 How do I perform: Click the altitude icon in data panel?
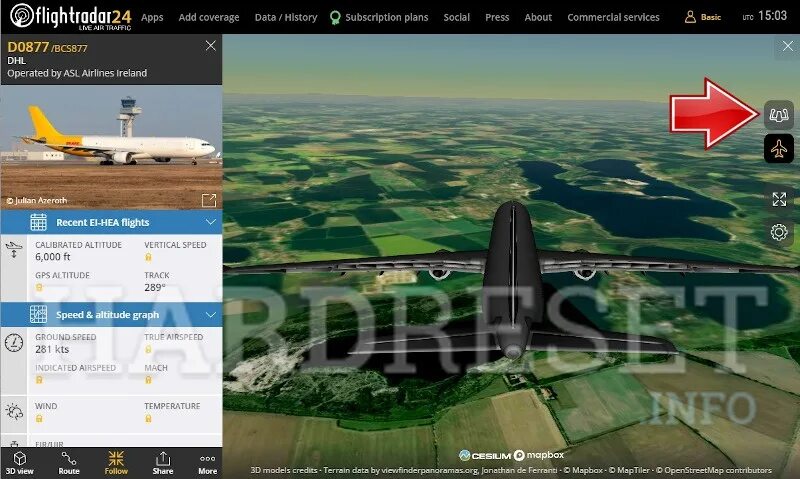(14, 249)
